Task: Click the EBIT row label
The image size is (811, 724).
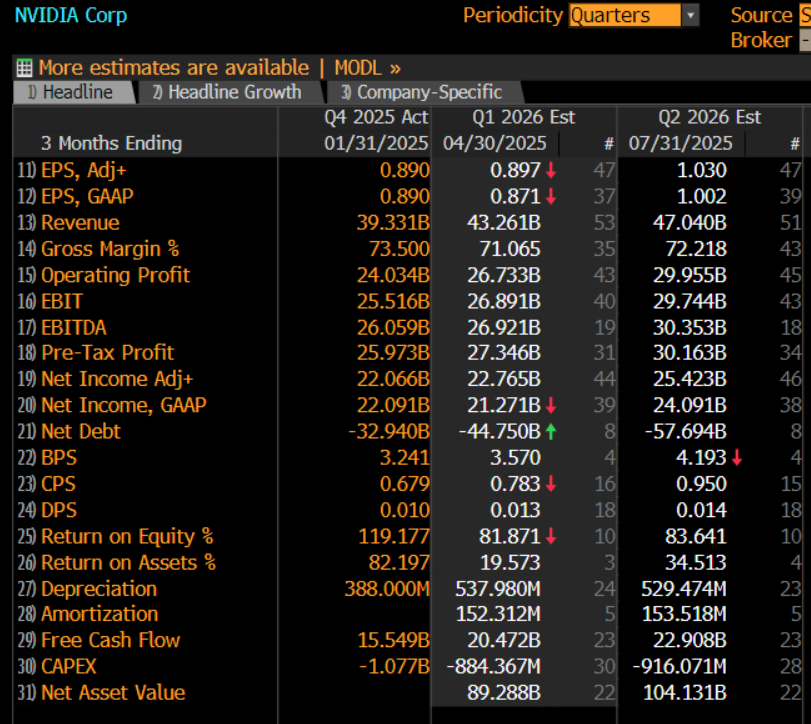Action: [x=62, y=301]
